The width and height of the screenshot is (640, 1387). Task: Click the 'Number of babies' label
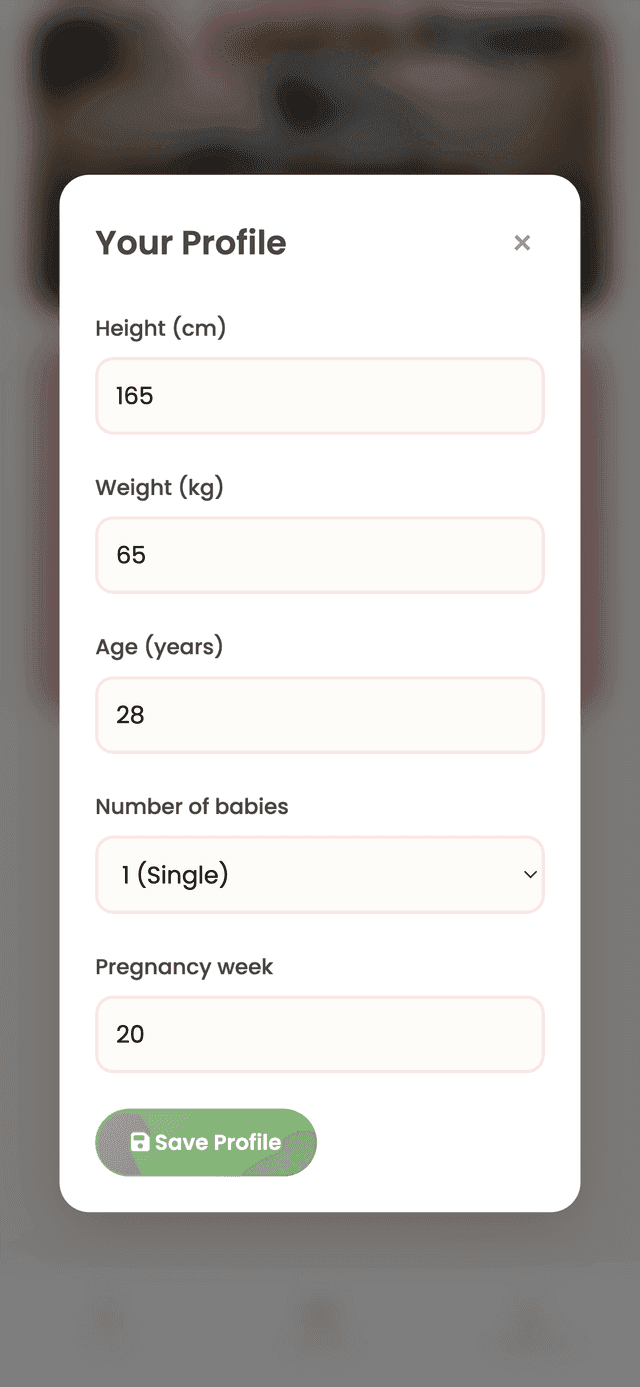click(190, 806)
